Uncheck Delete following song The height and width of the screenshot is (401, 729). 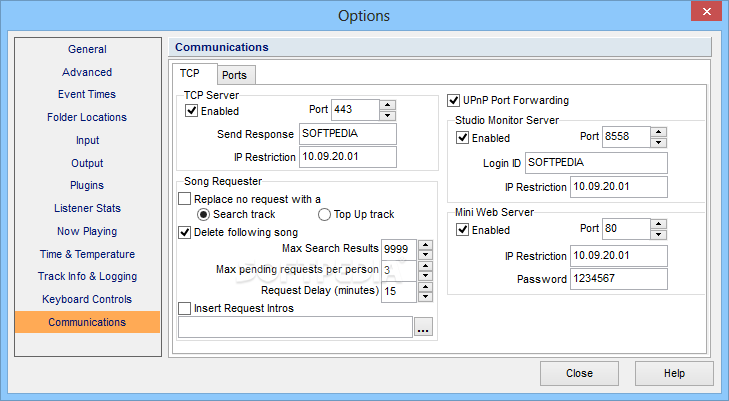coord(185,232)
